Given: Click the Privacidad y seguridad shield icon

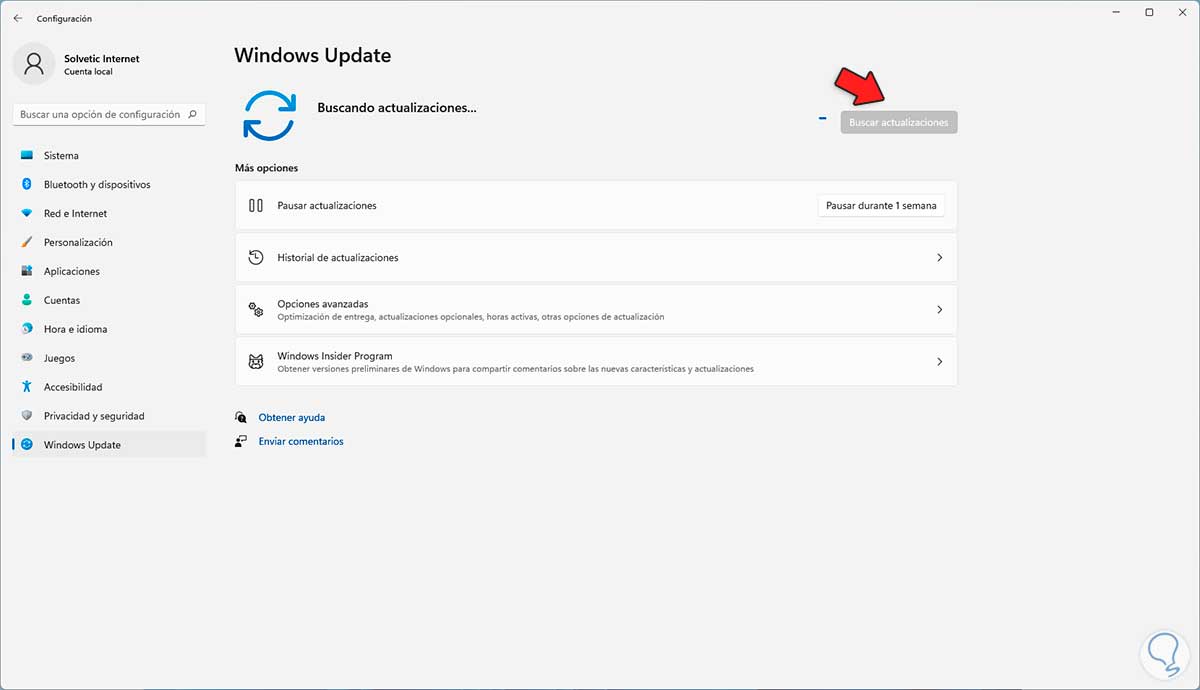Looking at the screenshot, I should click(x=26, y=416).
